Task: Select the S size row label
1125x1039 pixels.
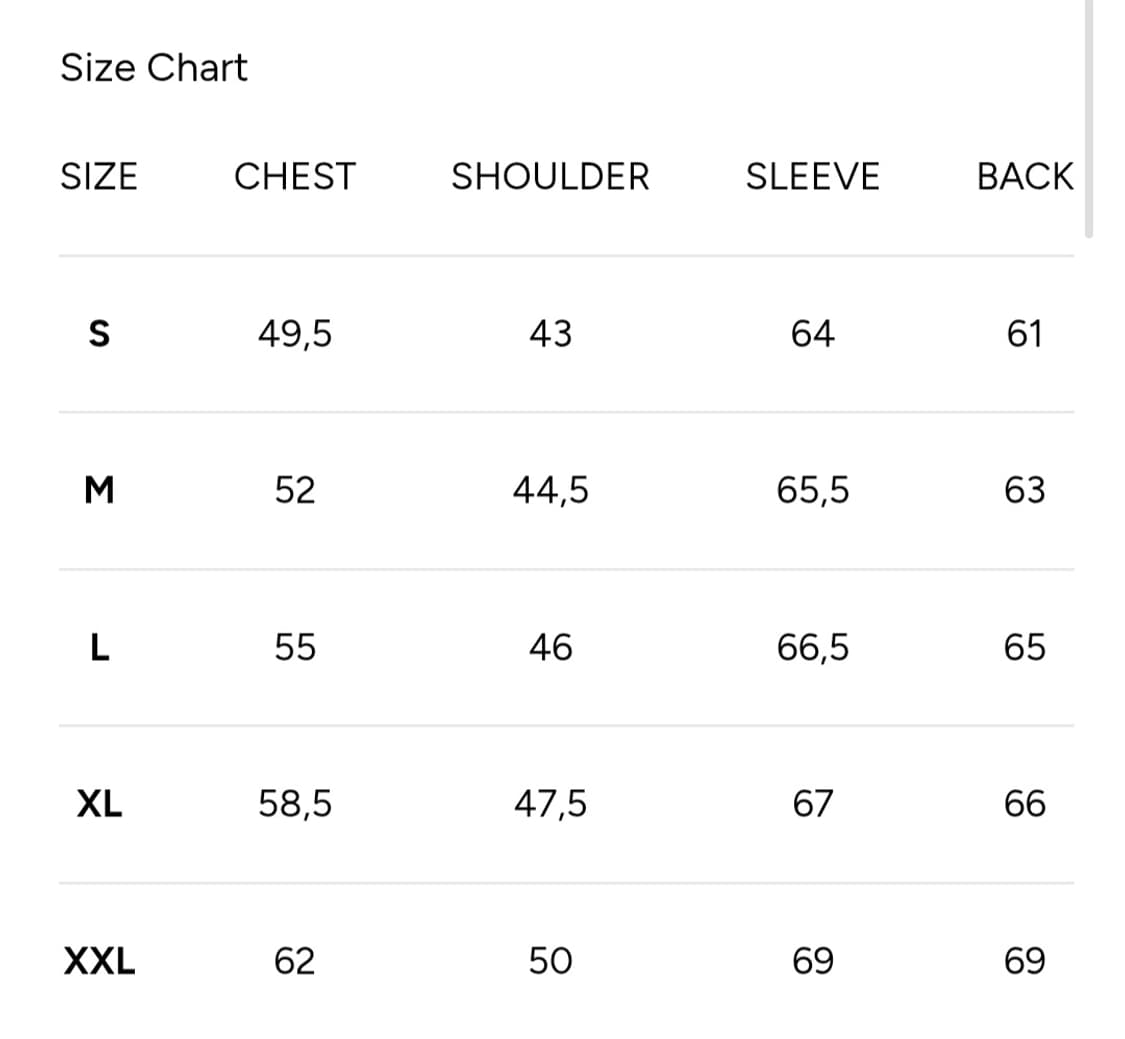Action: (99, 334)
